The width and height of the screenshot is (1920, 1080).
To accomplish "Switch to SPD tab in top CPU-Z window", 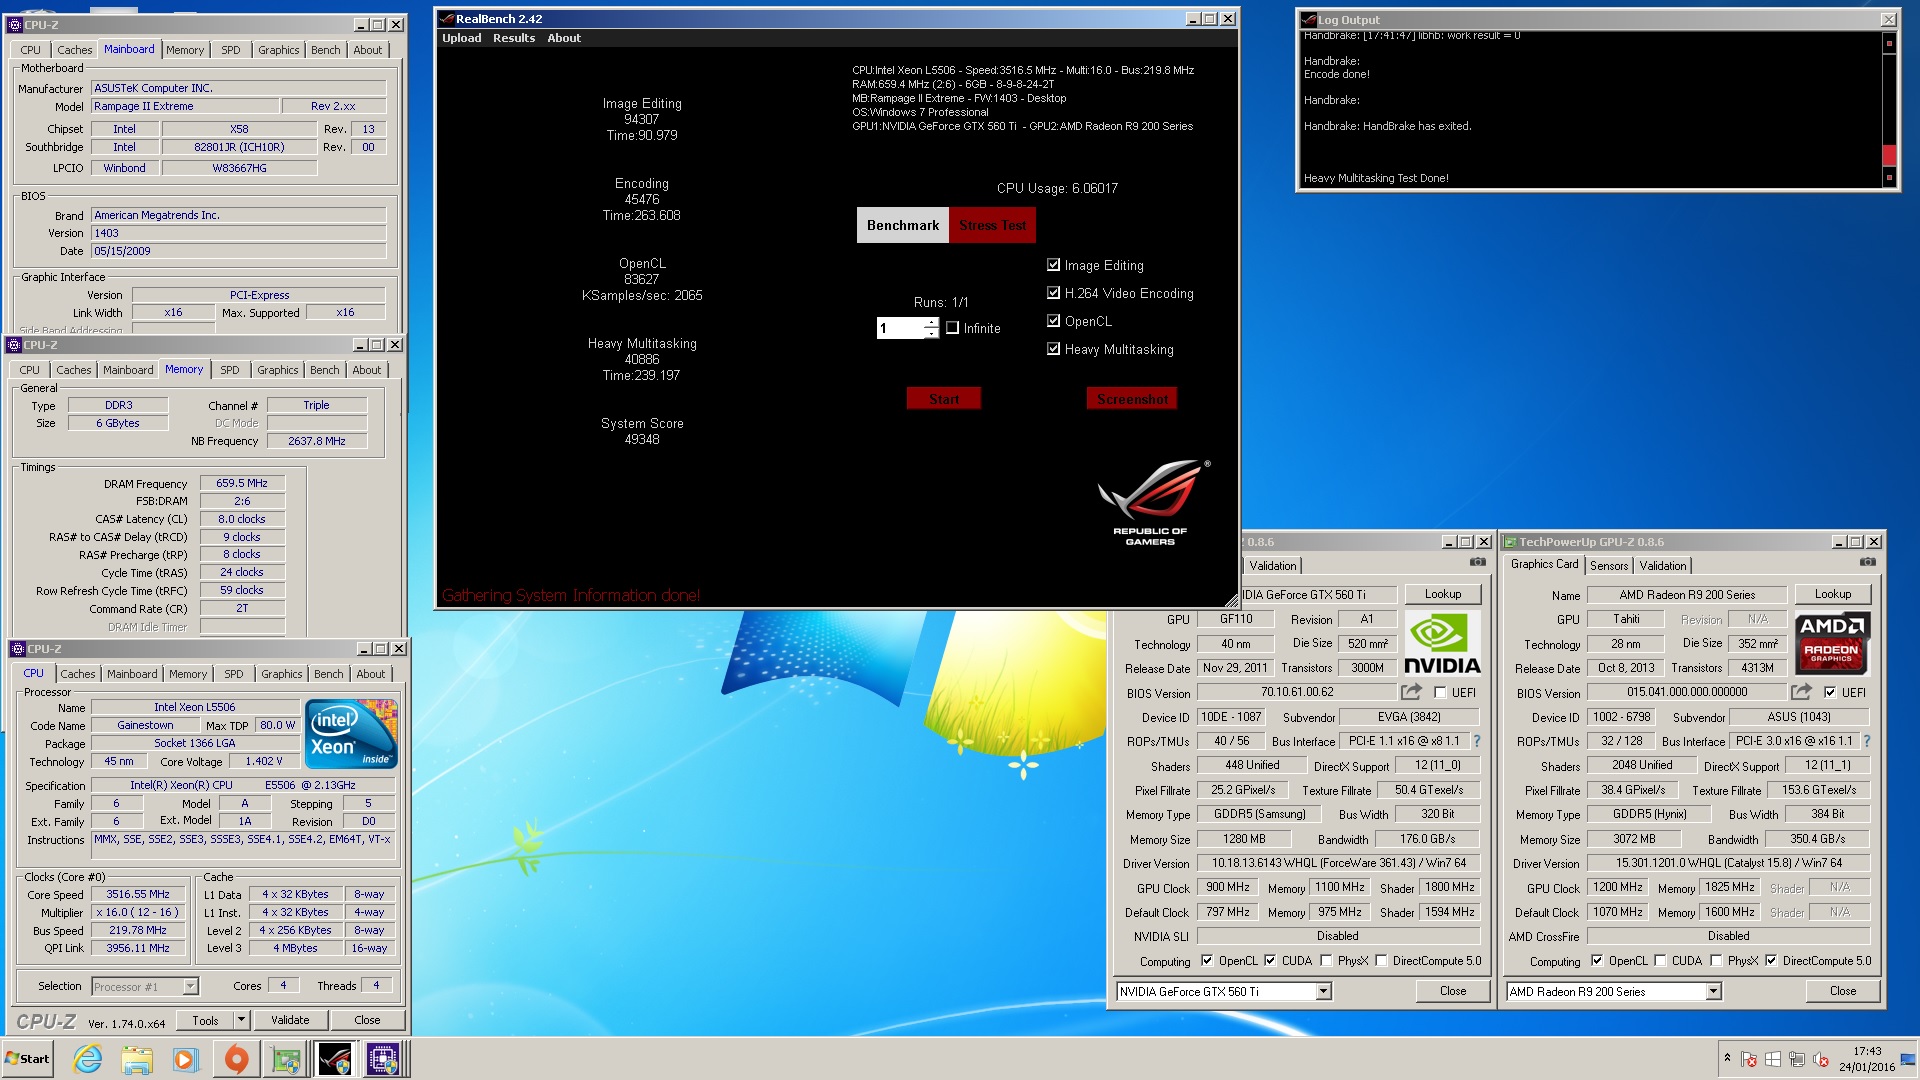I will [231, 50].
